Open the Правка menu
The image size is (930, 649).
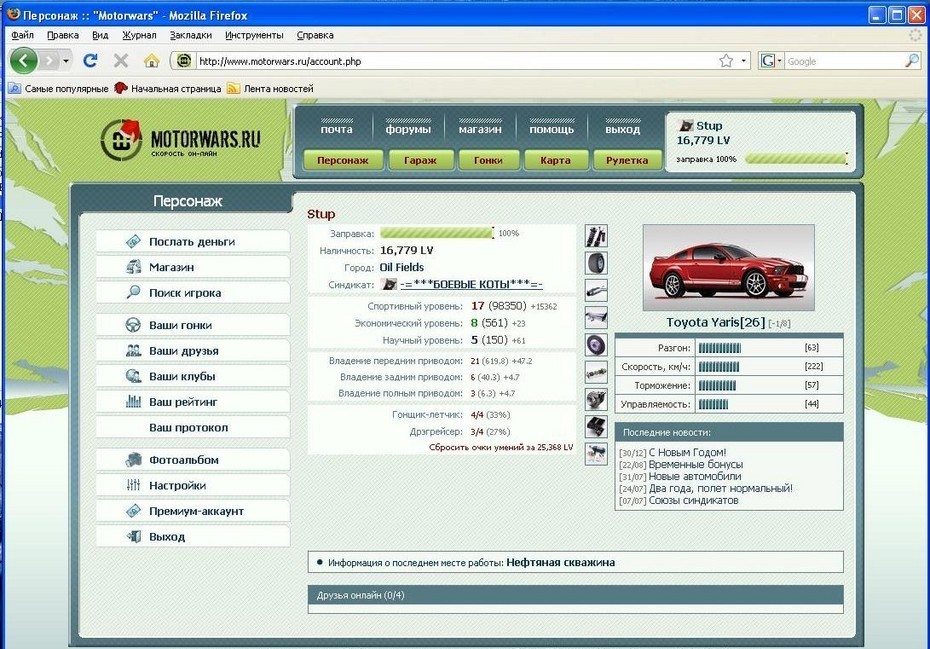click(63, 35)
